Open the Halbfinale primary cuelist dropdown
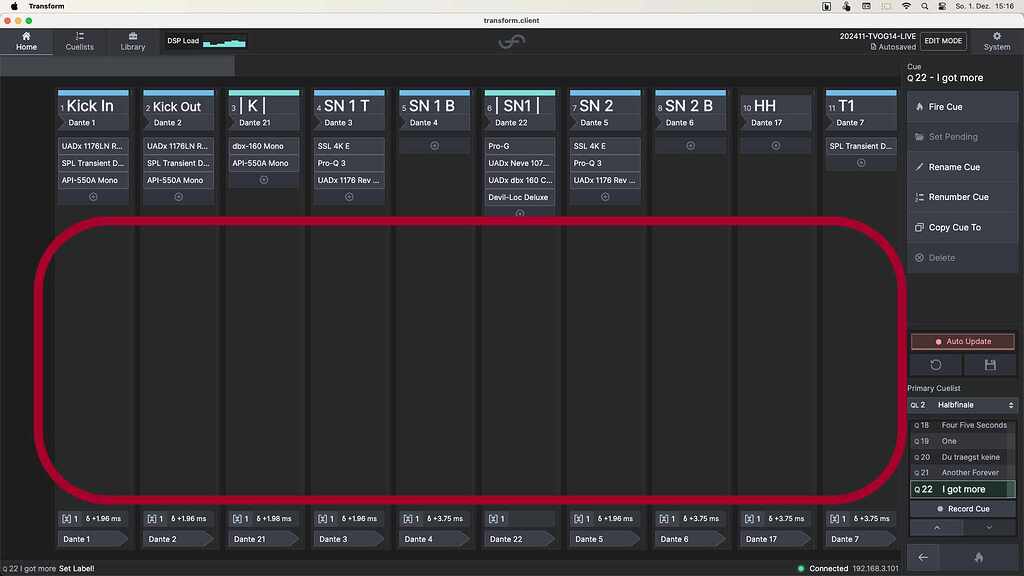Viewport: 1024px width, 576px height. coord(965,404)
